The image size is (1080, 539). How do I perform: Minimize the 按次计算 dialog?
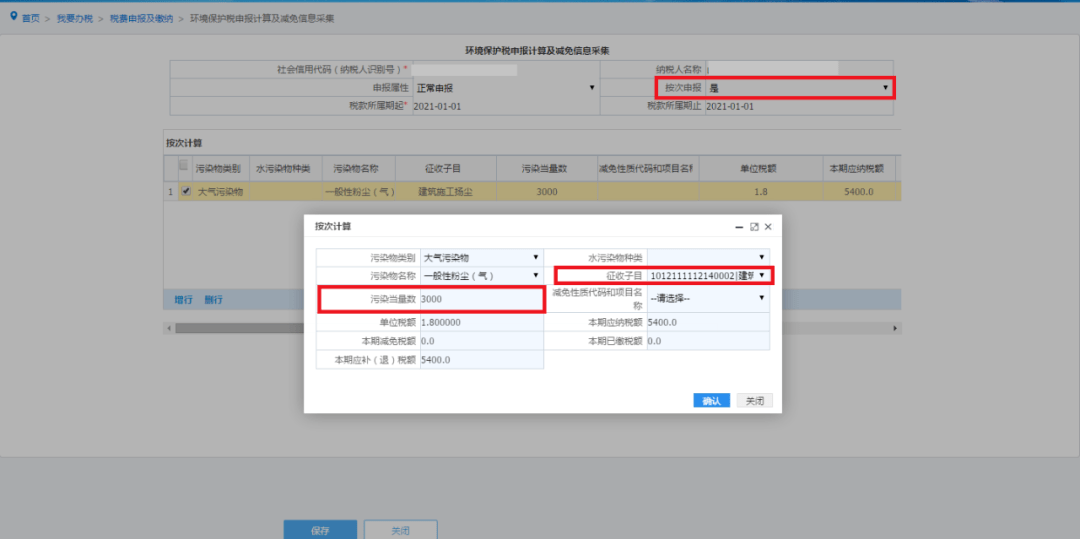739,226
